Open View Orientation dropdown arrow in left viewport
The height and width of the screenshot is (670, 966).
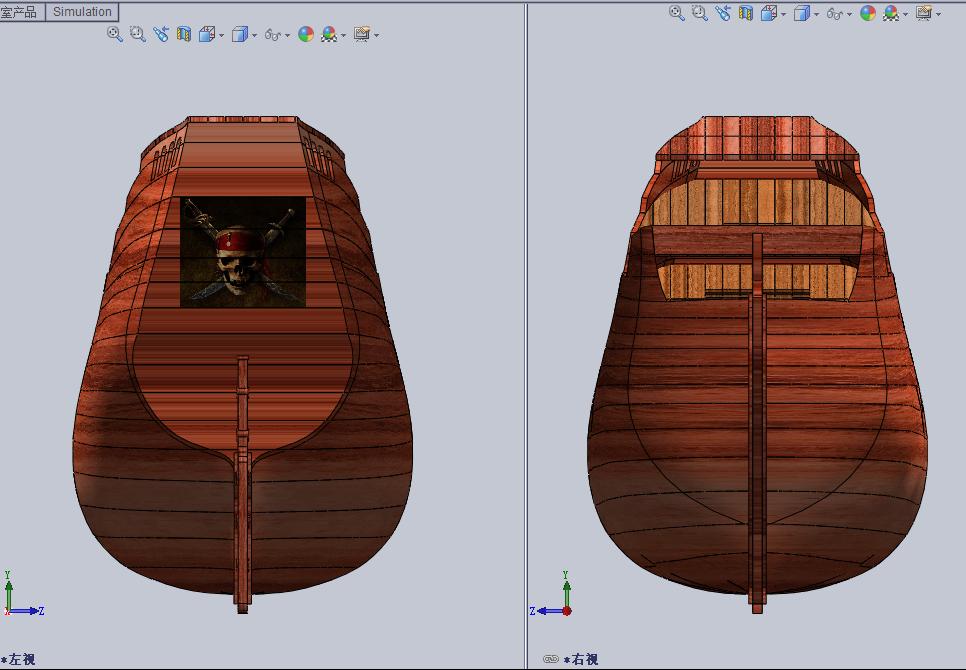(222, 36)
